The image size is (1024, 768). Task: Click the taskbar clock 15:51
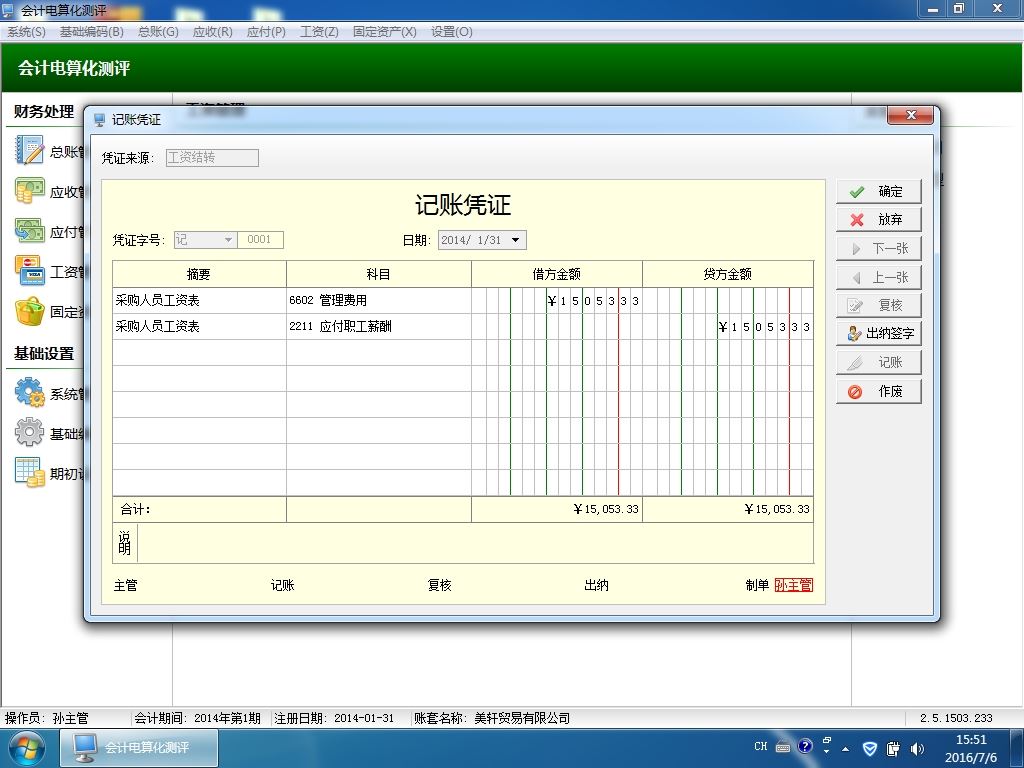(x=971, y=740)
